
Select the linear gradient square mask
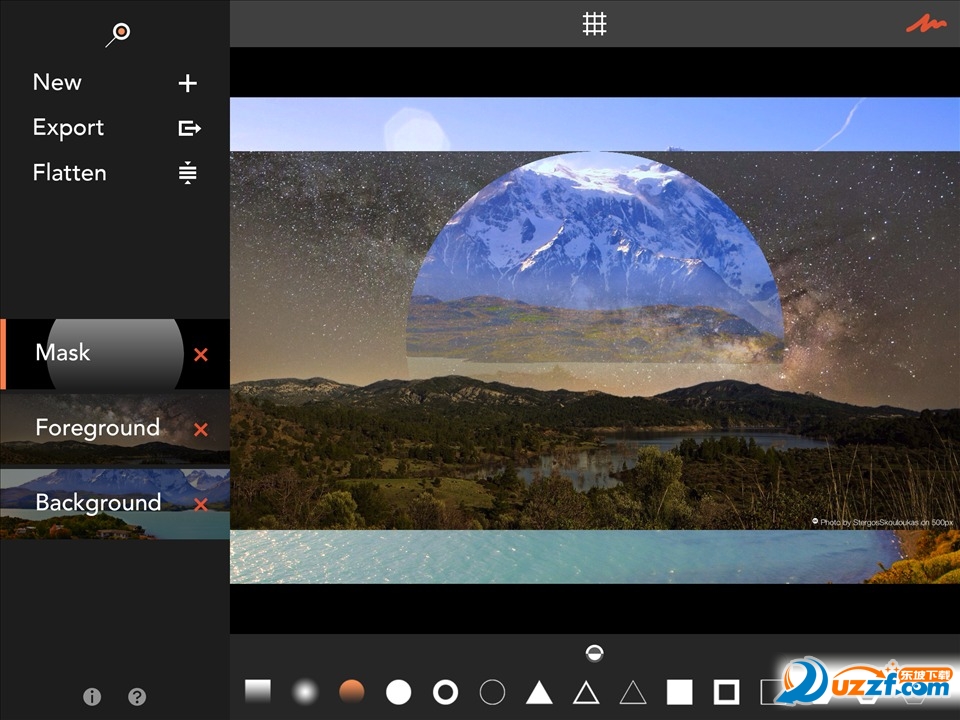point(258,691)
